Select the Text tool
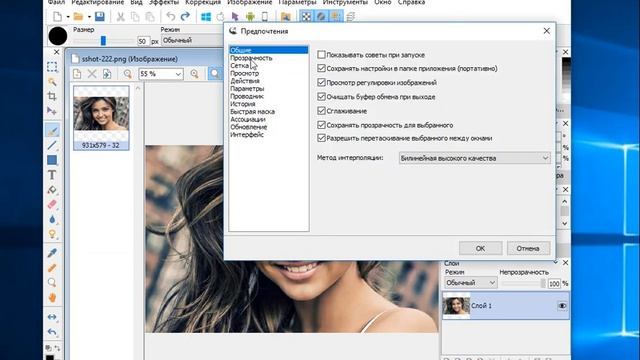640x360 pixels. 52,175
